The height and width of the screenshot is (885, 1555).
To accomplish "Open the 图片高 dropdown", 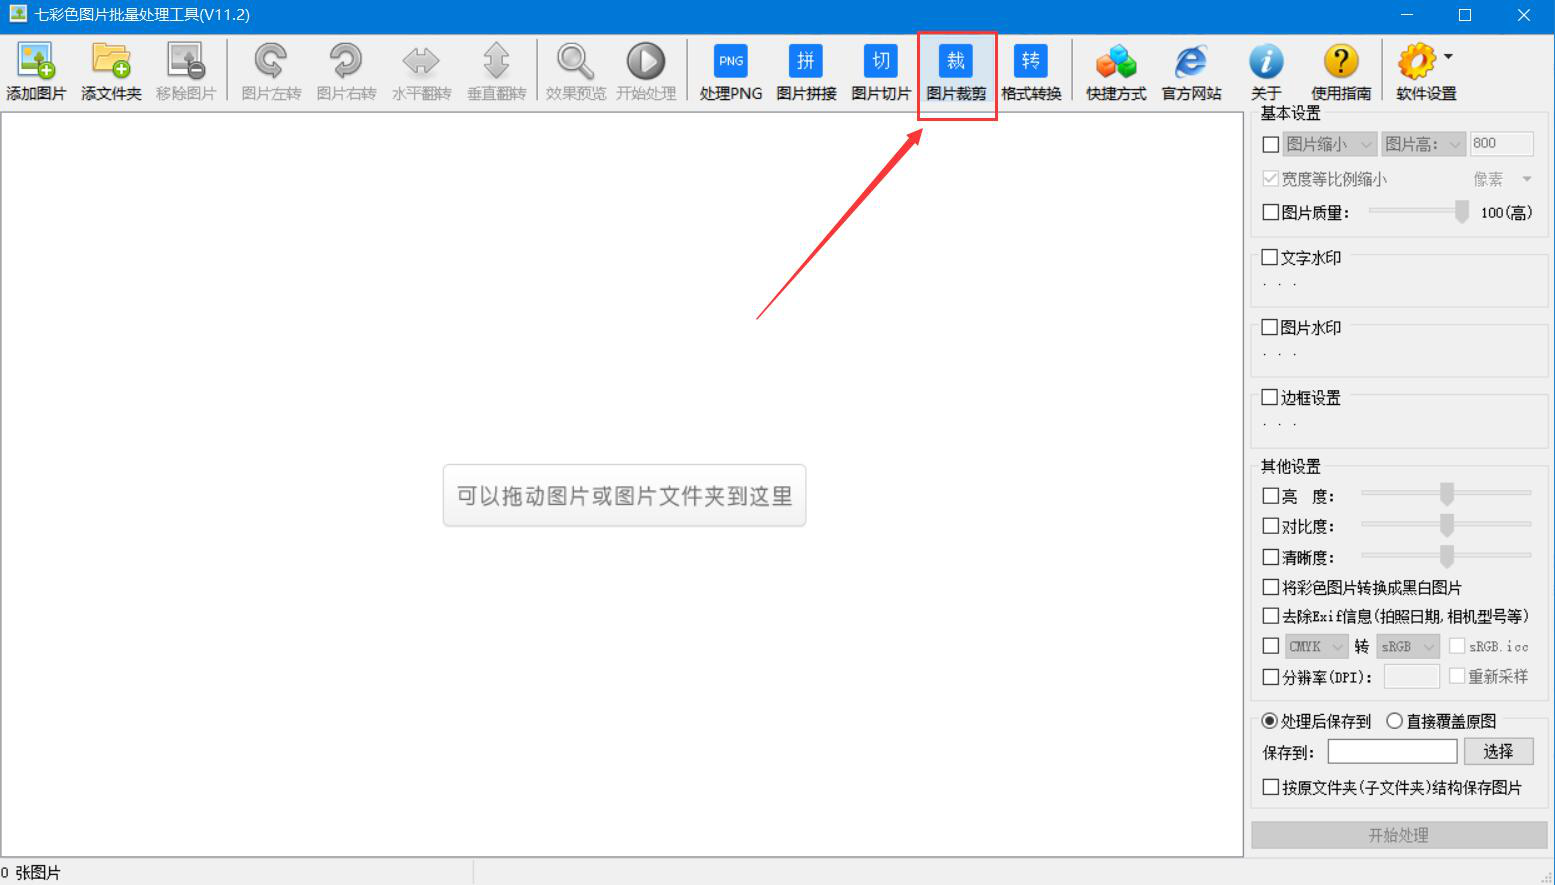I will 1423,145.
